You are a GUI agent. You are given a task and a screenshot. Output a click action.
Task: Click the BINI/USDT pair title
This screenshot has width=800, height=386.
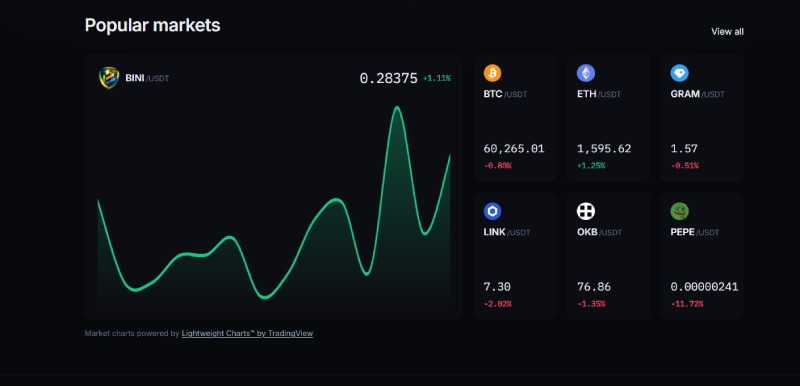click(147, 79)
